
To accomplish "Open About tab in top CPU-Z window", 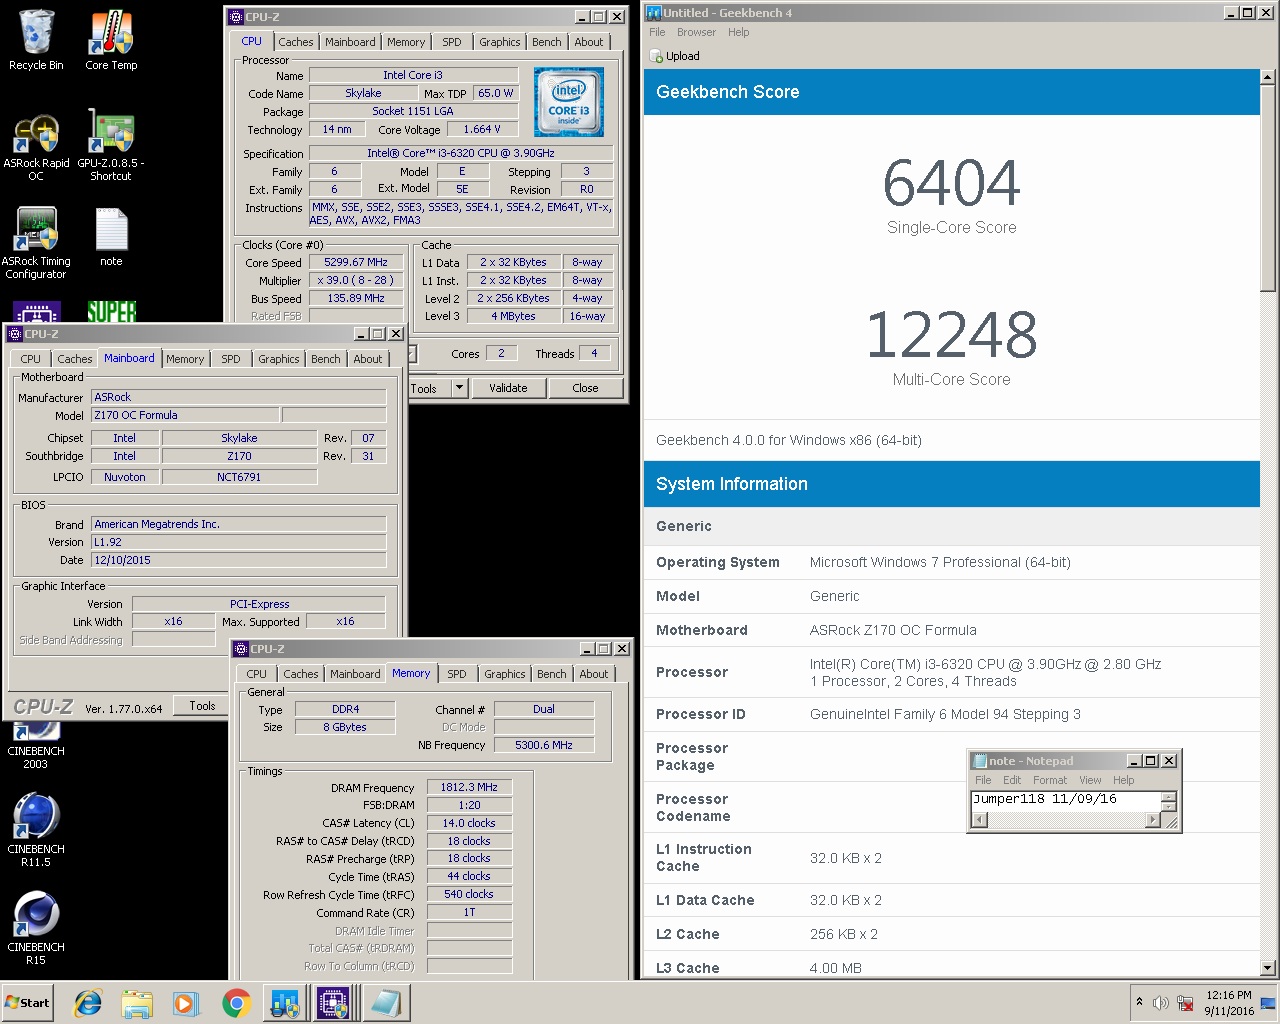I will click(x=588, y=42).
